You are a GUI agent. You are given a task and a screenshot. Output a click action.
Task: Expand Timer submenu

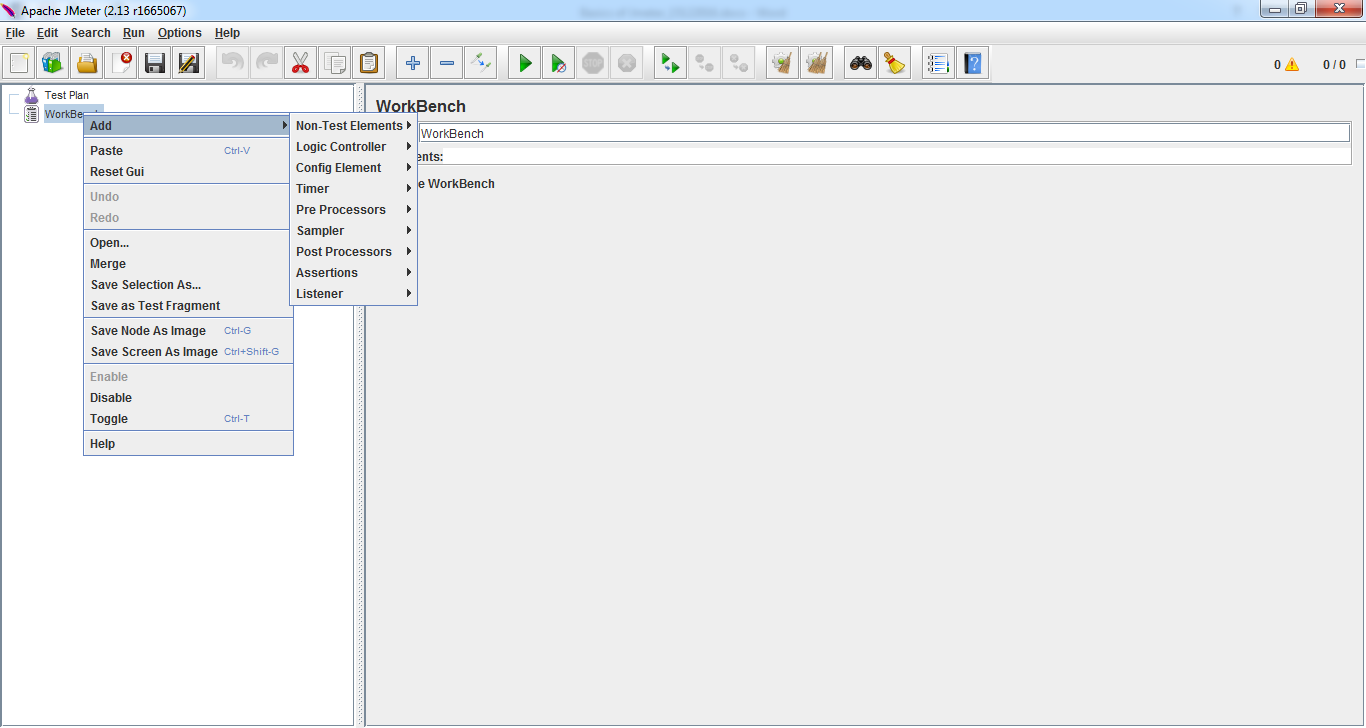pyautogui.click(x=353, y=189)
